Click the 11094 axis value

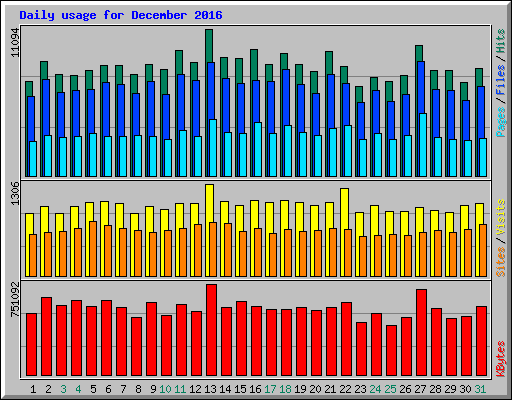tap(15, 42)
